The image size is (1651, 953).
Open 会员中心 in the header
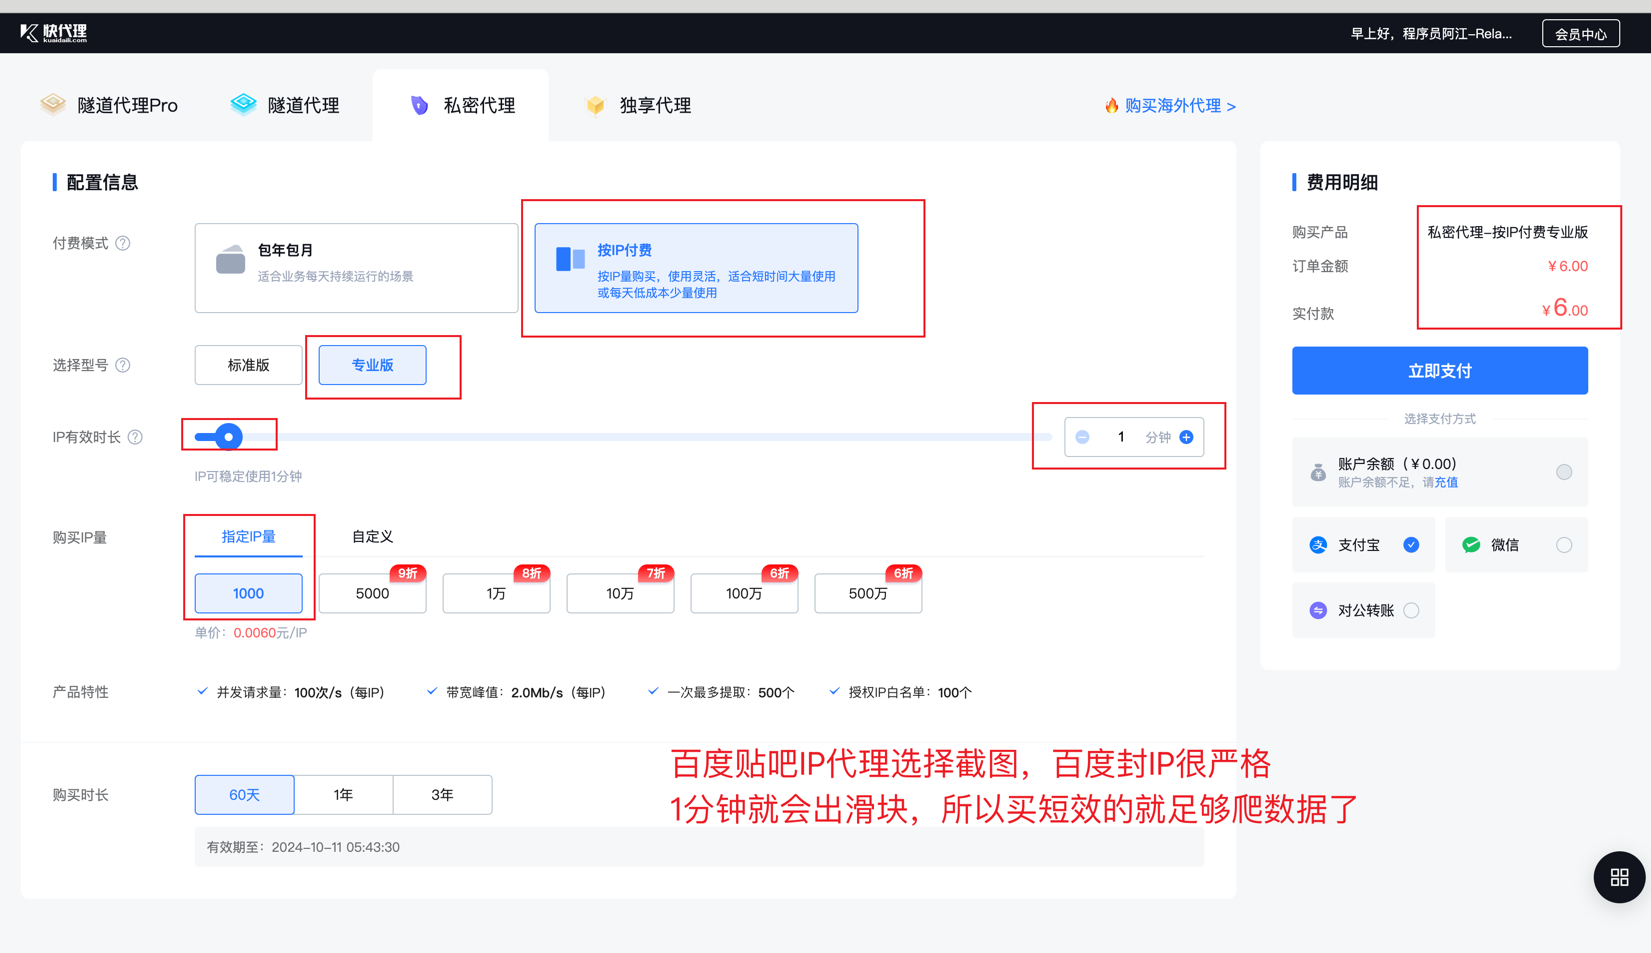coord(1580,34)
